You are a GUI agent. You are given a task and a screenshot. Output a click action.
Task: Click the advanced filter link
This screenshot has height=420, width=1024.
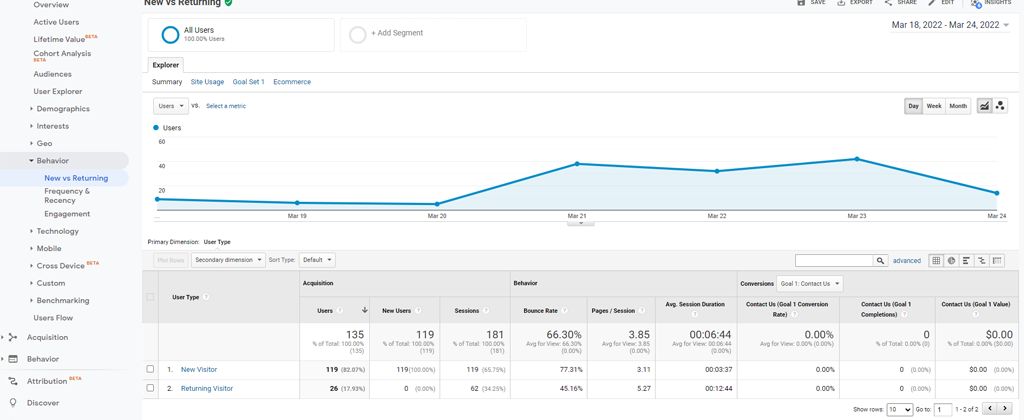(907, 260)
